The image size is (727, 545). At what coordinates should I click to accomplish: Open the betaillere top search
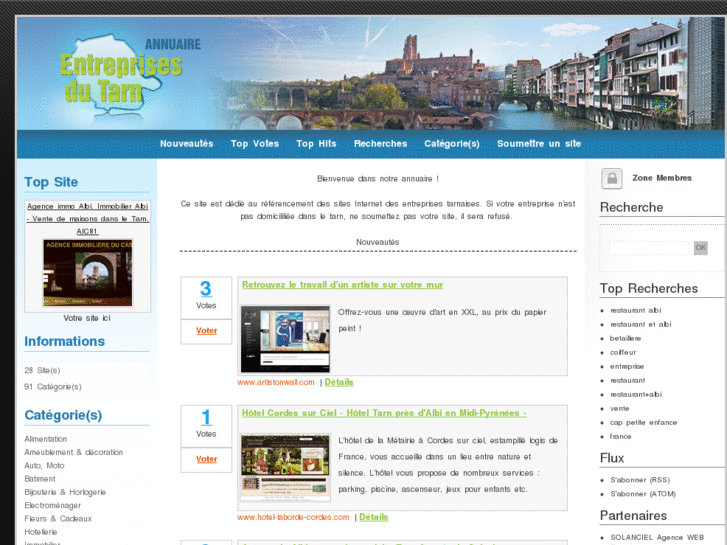pyautogui.click(x=625, y=338)
